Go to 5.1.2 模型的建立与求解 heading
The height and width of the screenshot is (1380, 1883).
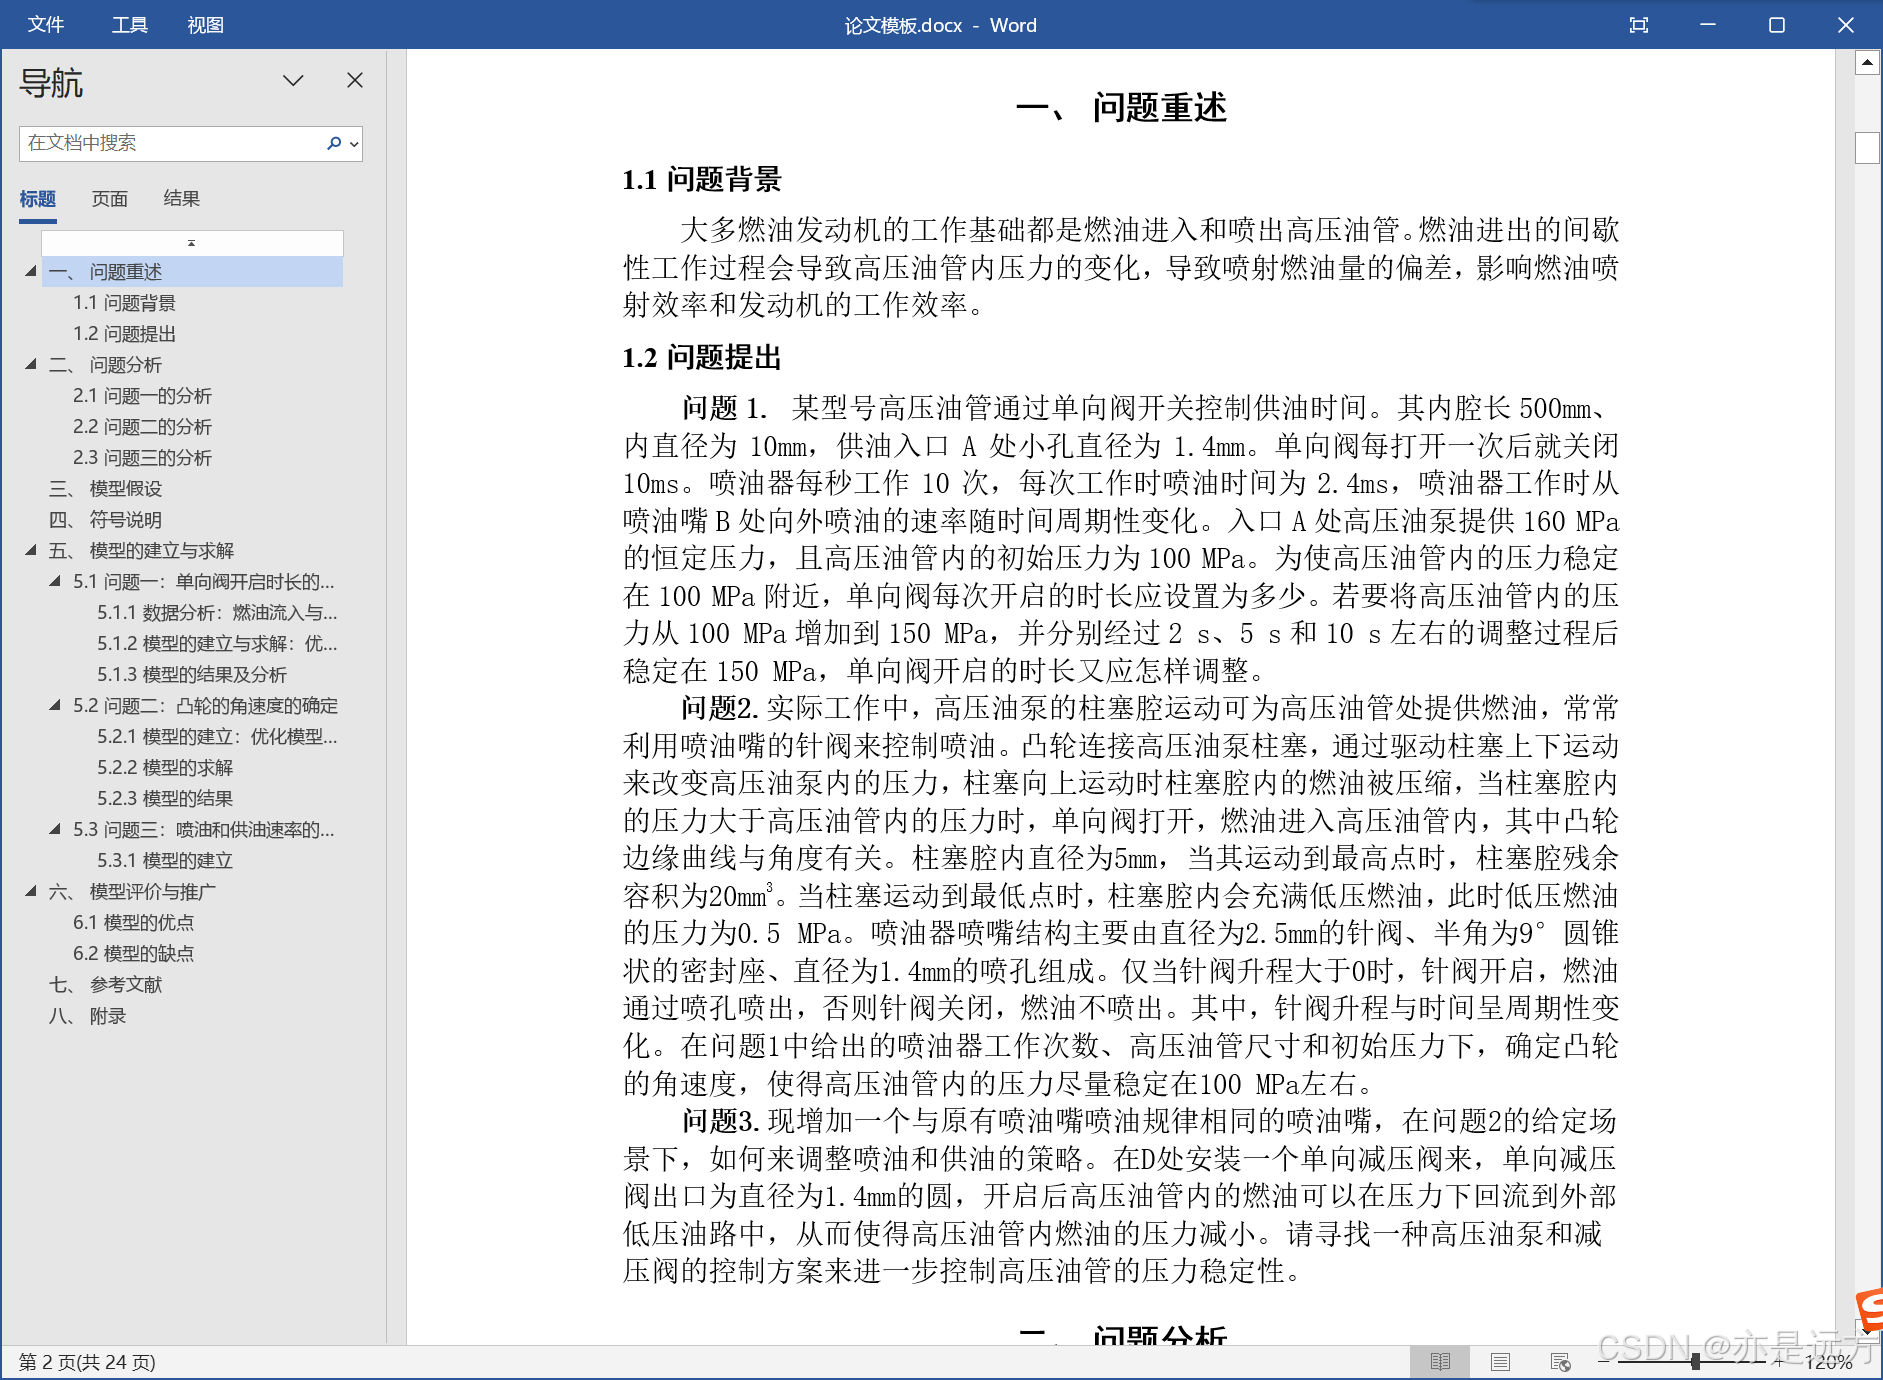tap(217, 643)
